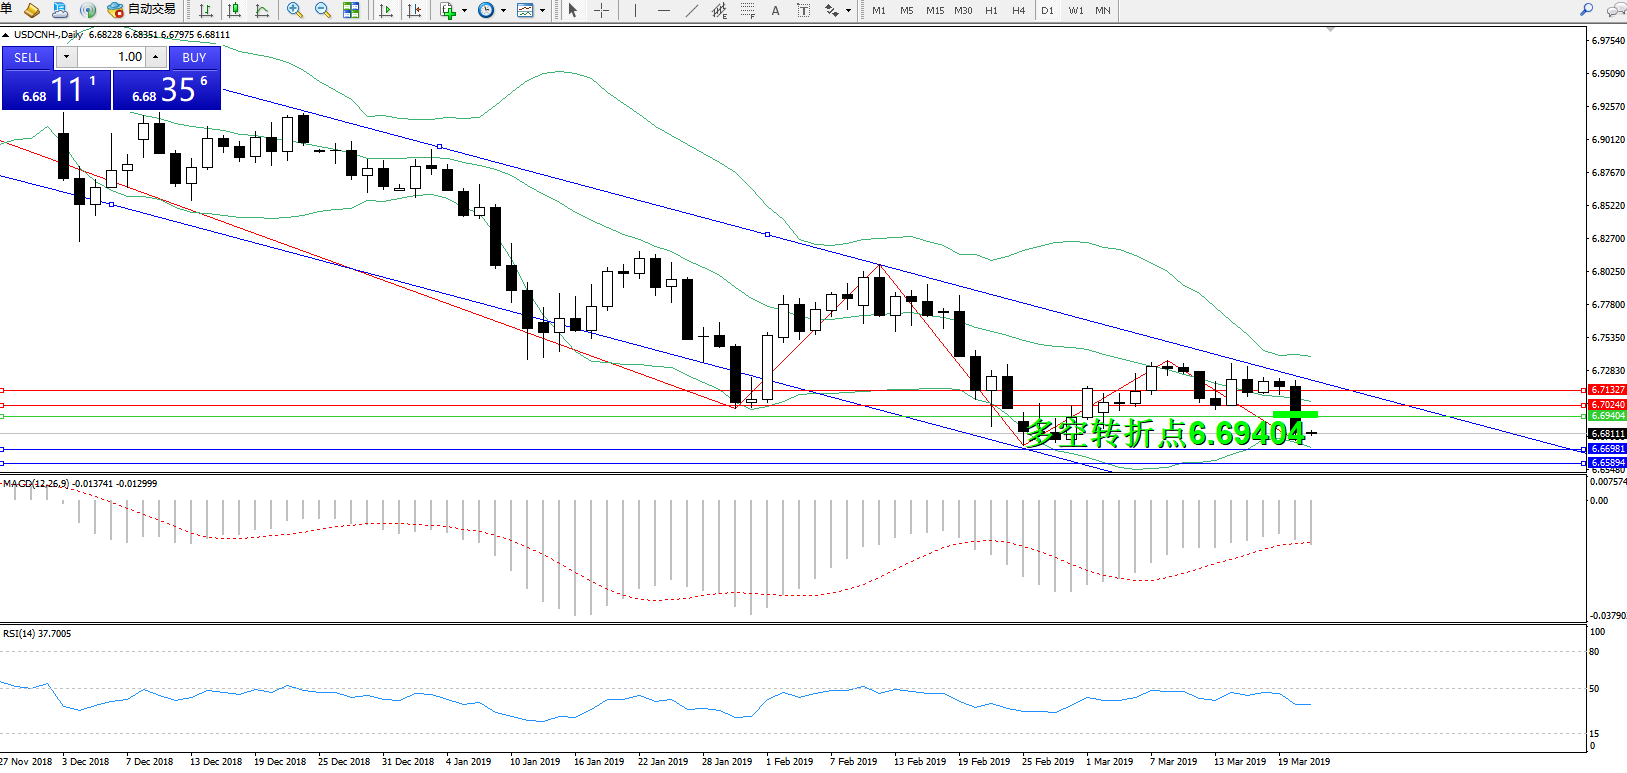Click the tile windows icon
Viewport: 1627px width, 773px height.
(351, 10)
